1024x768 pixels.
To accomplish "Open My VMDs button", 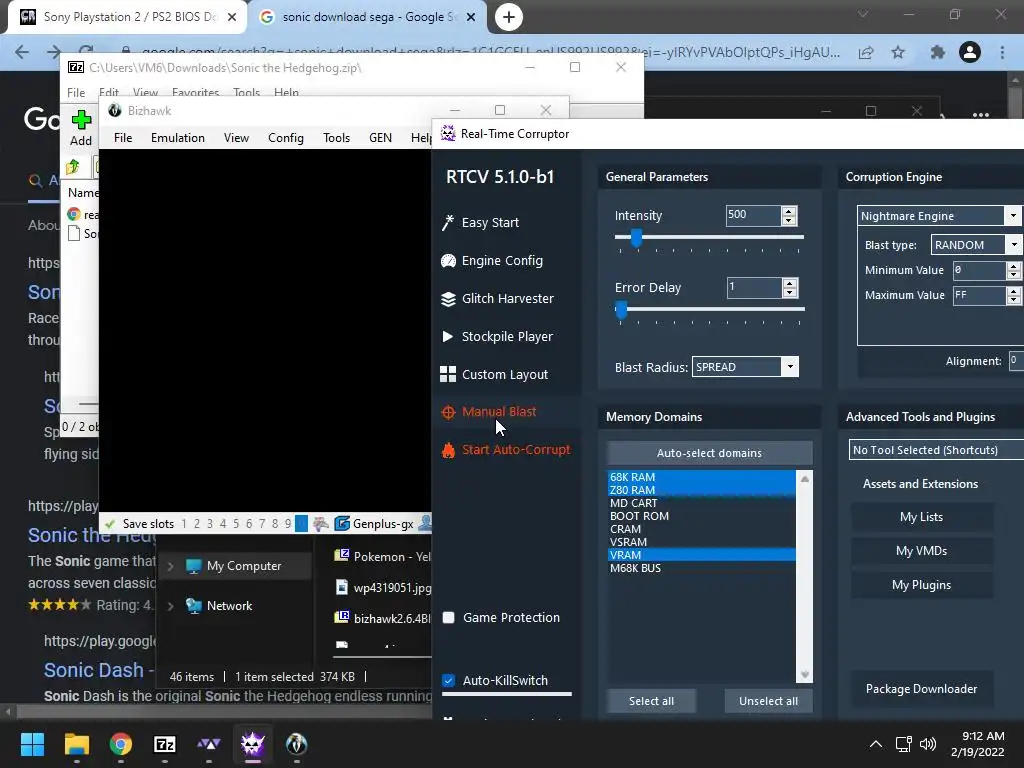I will (x=921, y=551).
